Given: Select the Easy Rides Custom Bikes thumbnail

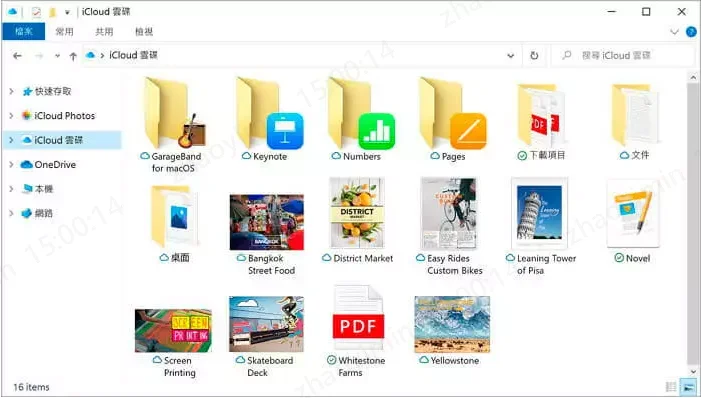Looking at the screenshot, I should pos(449,213).
